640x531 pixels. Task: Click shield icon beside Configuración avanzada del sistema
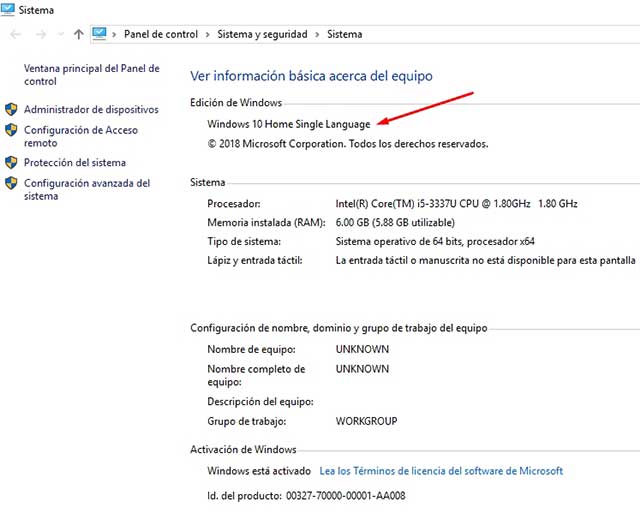11,183
